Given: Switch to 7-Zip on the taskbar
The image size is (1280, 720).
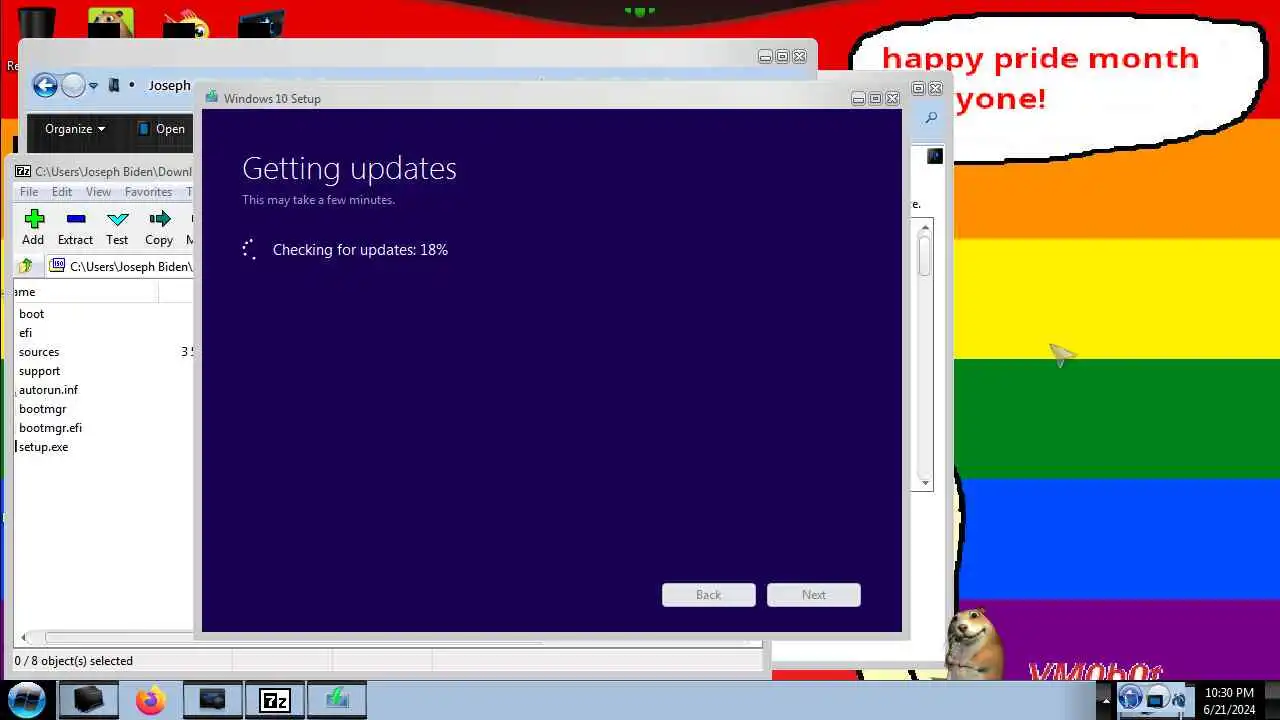Looking at the screenshot, I should click(275, 701).
